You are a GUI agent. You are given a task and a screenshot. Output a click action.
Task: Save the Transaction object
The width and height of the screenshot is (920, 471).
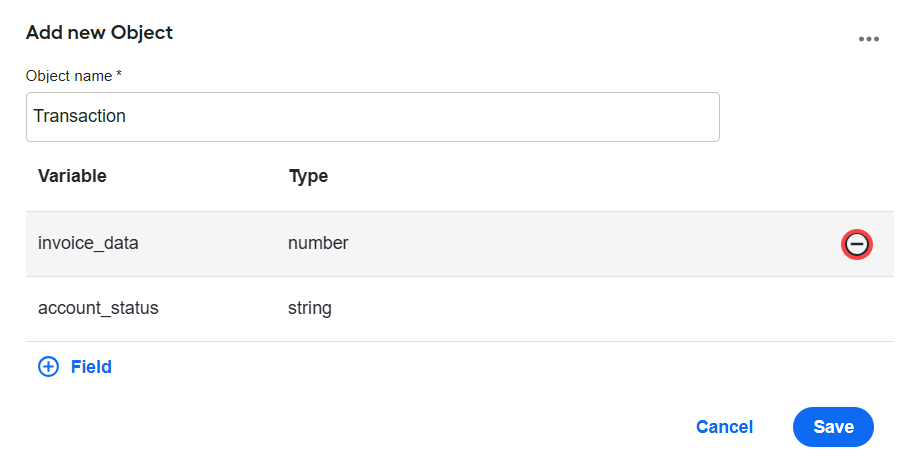[833, 427]
